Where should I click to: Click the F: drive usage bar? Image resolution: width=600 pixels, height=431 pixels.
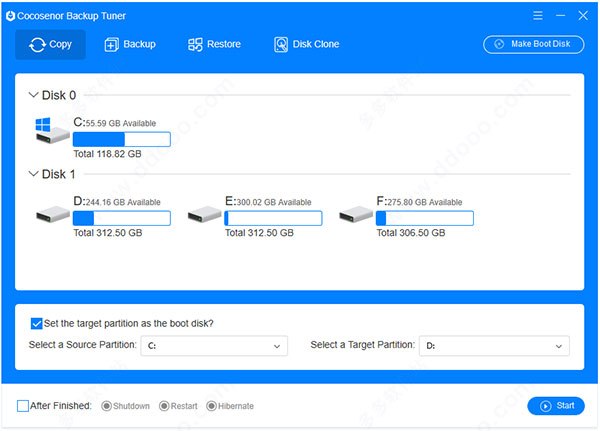425,218
